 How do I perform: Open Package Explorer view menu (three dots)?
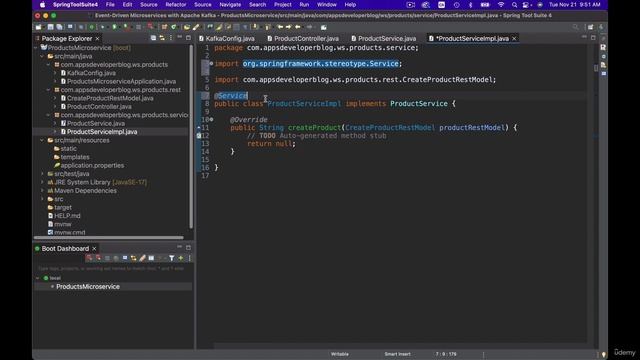171,38
